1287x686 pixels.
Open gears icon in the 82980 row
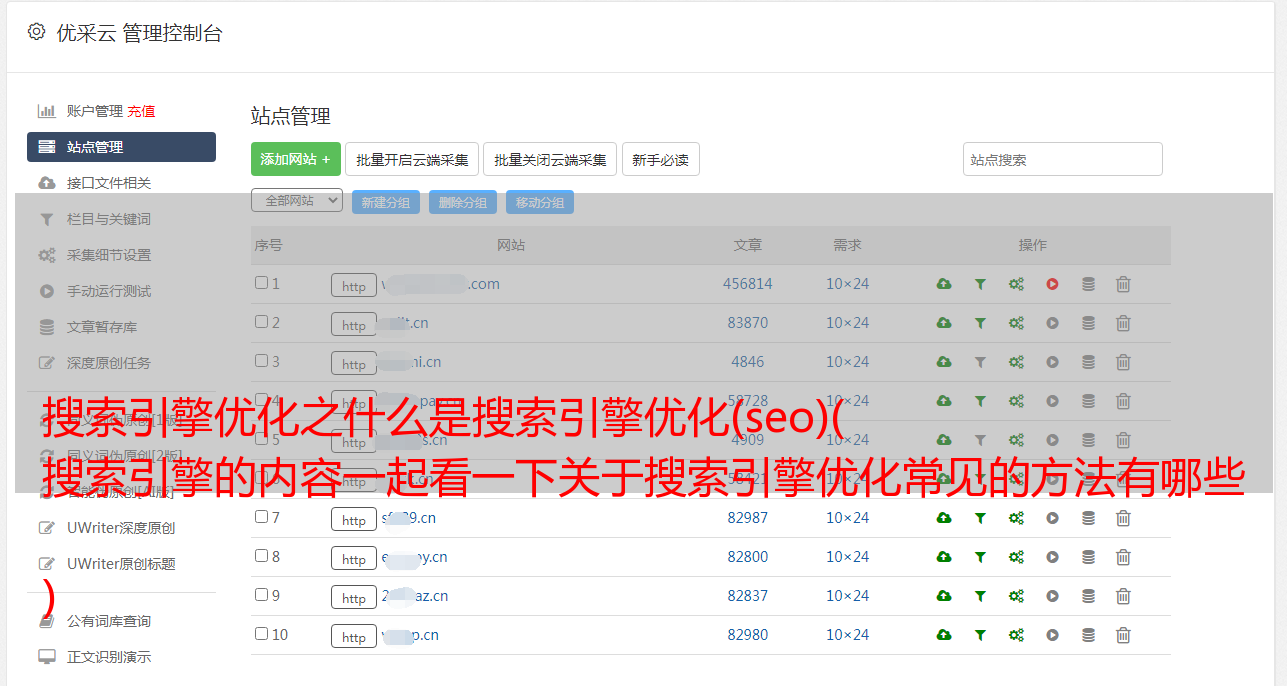point(1016,635)
